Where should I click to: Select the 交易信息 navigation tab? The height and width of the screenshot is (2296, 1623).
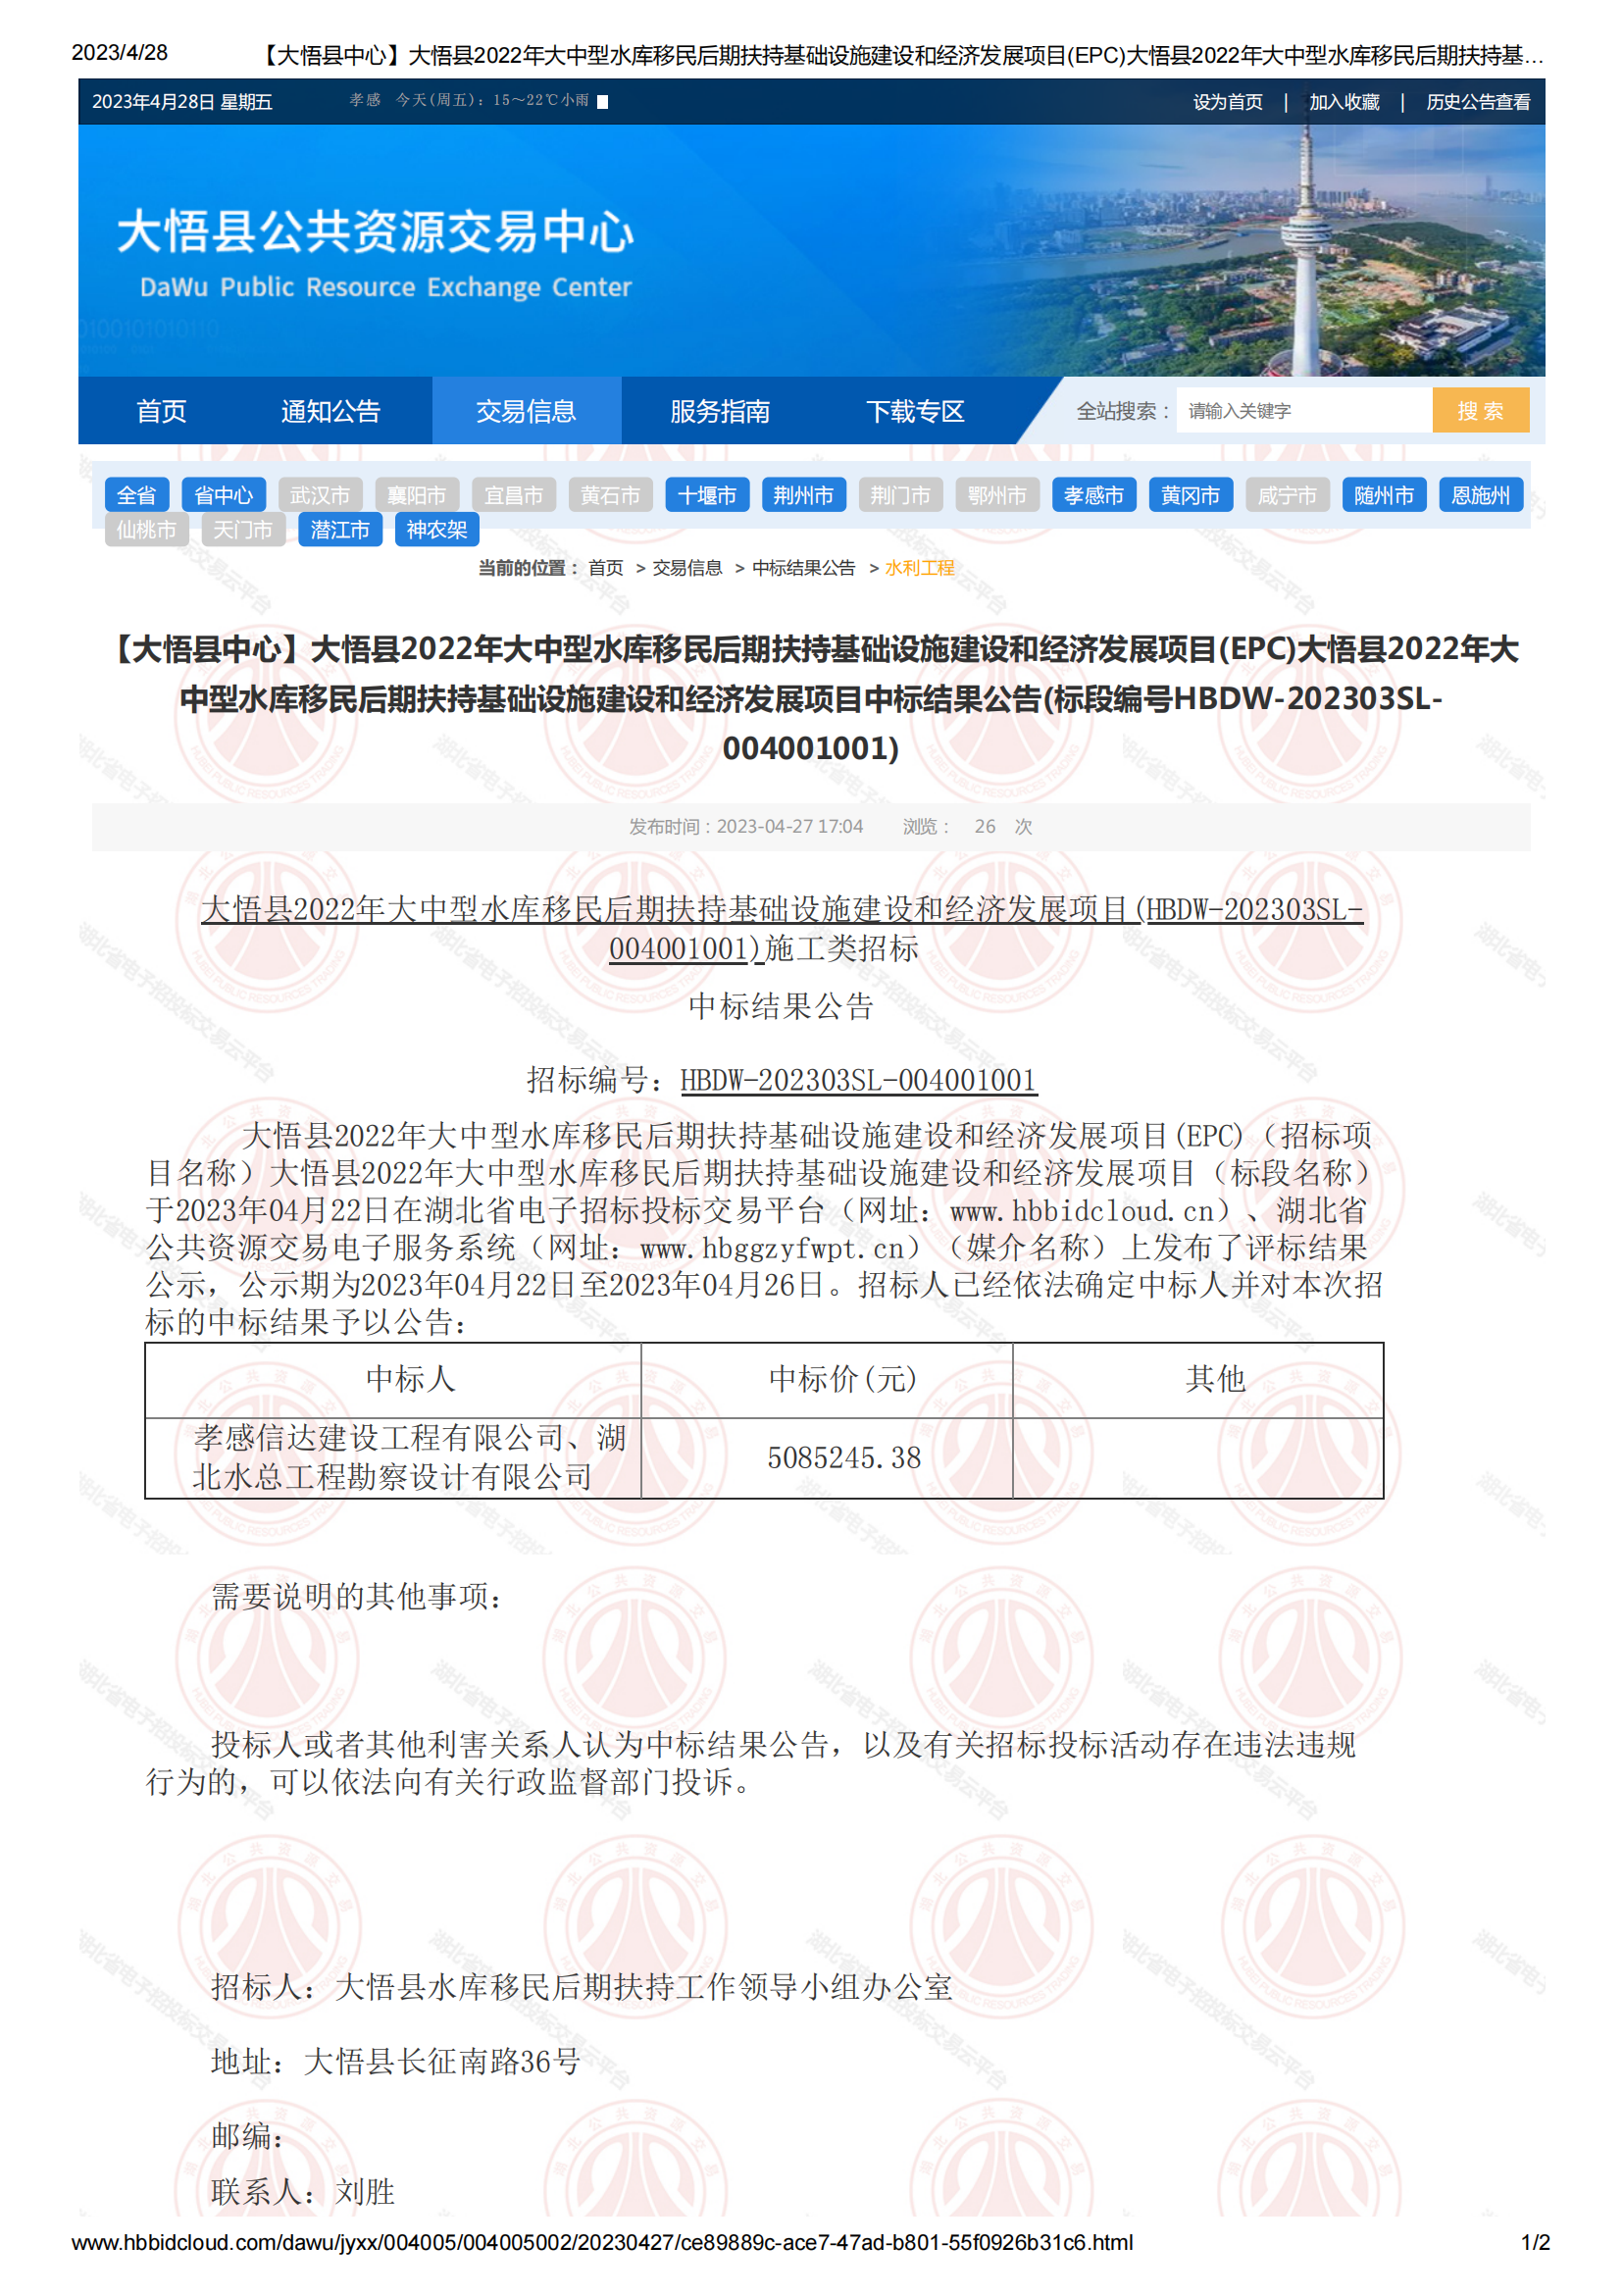(526, 411)
